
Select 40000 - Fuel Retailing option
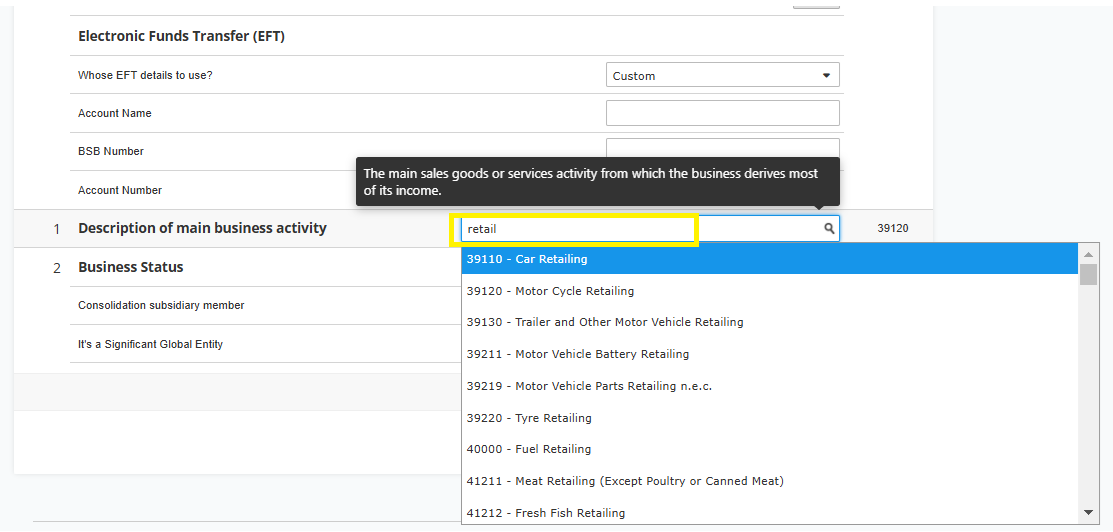pos(528,449)
